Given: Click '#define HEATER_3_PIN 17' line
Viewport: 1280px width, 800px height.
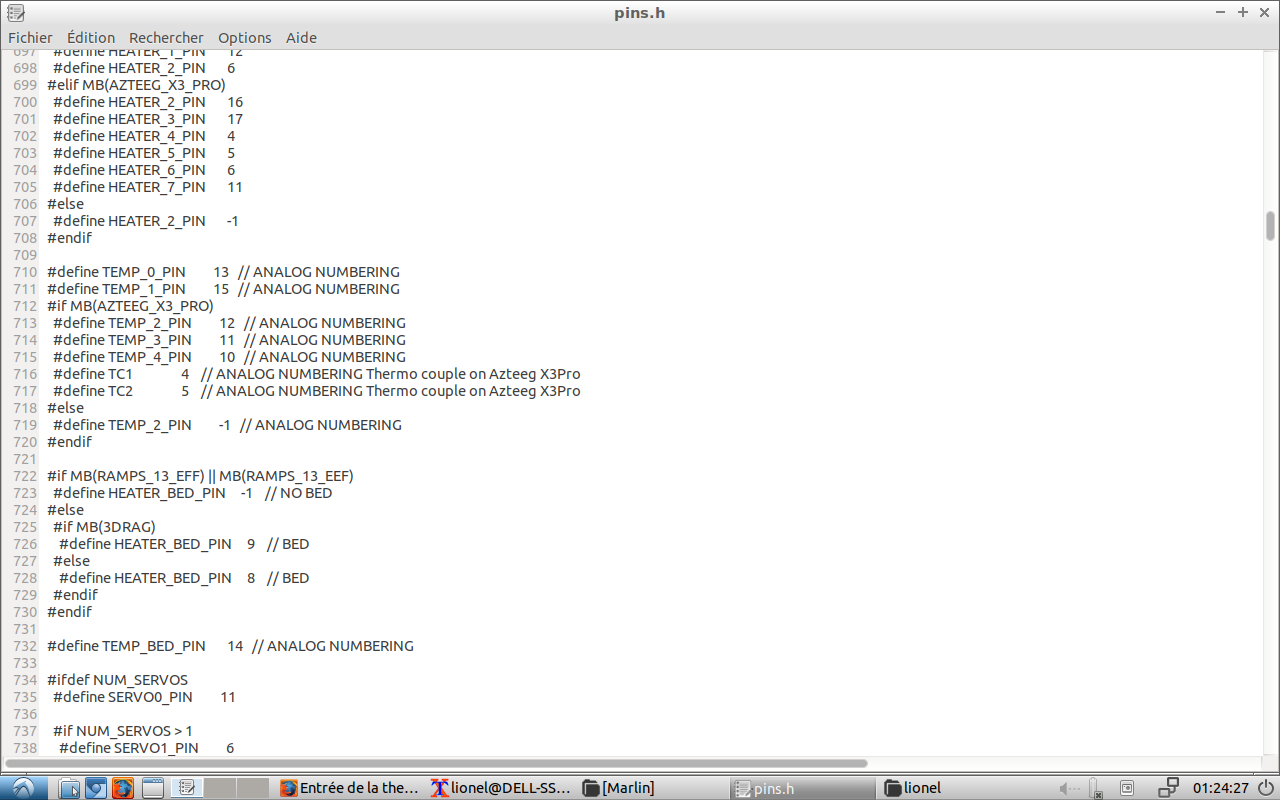Looking at the screenshot, I should (148, 119).
